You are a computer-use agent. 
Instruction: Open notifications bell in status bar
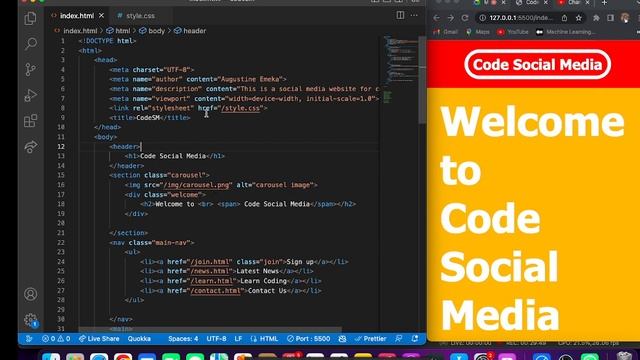[415, 339]
